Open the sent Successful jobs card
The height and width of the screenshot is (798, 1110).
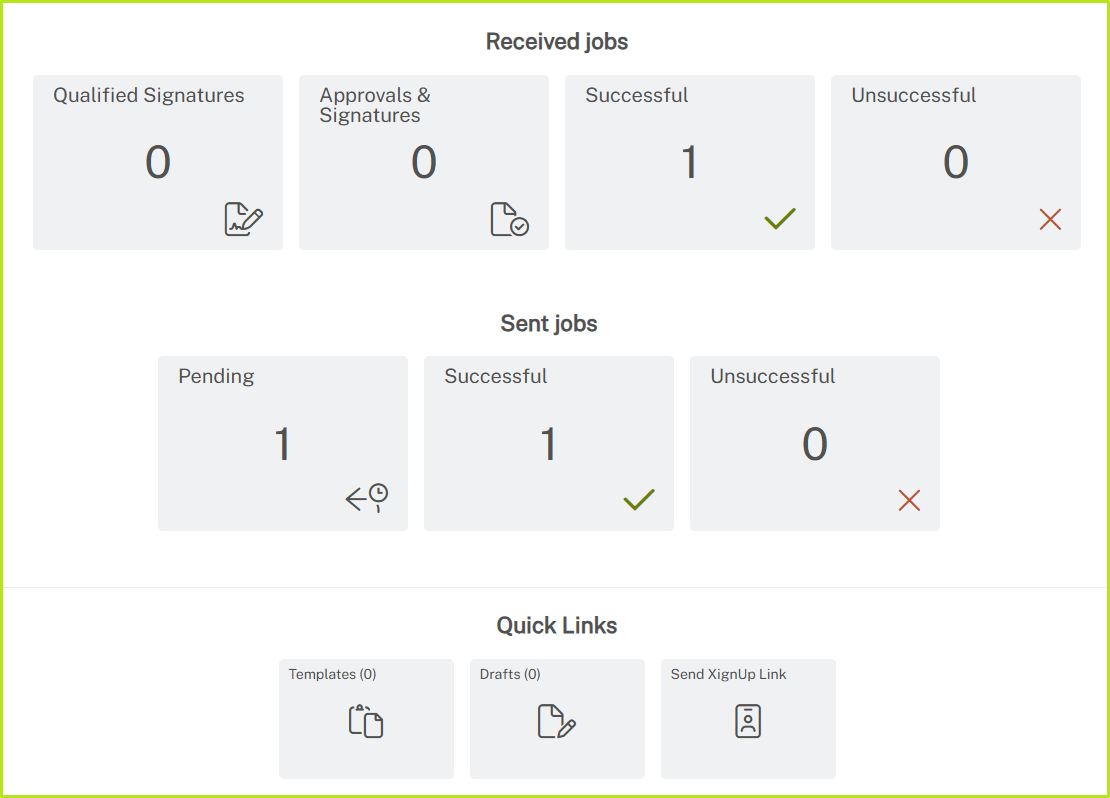[548, 442]
